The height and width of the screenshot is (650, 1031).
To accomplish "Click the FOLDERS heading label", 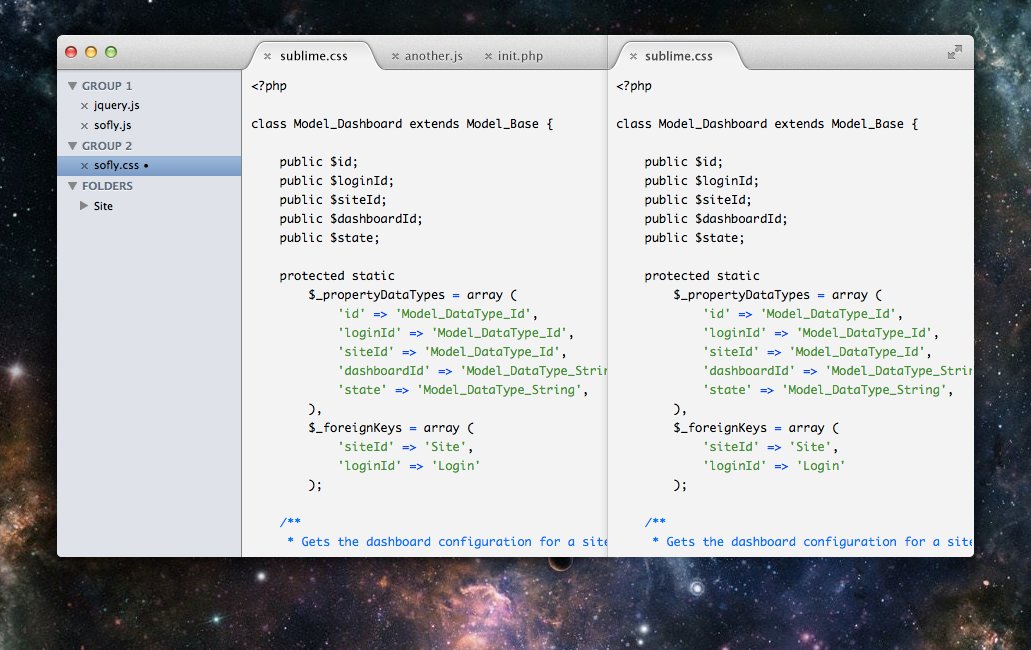I will coord(107,186).
